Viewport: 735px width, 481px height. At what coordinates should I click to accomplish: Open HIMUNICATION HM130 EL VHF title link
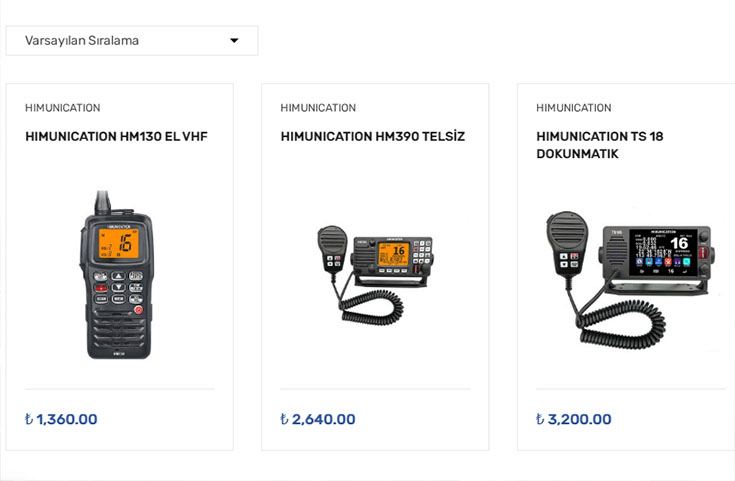pos(116,136)
